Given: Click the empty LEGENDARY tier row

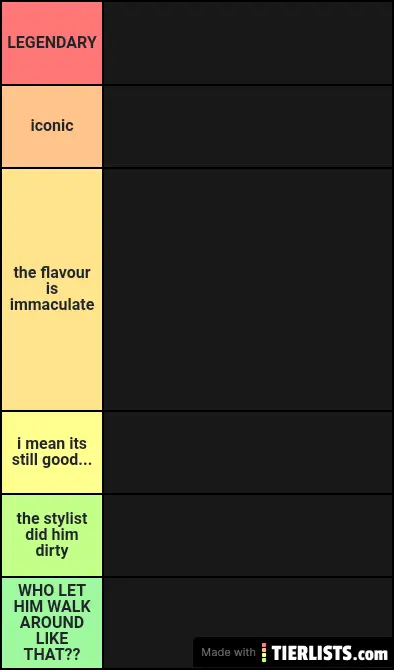Looking at the screenshot, I should coord(248,43).
